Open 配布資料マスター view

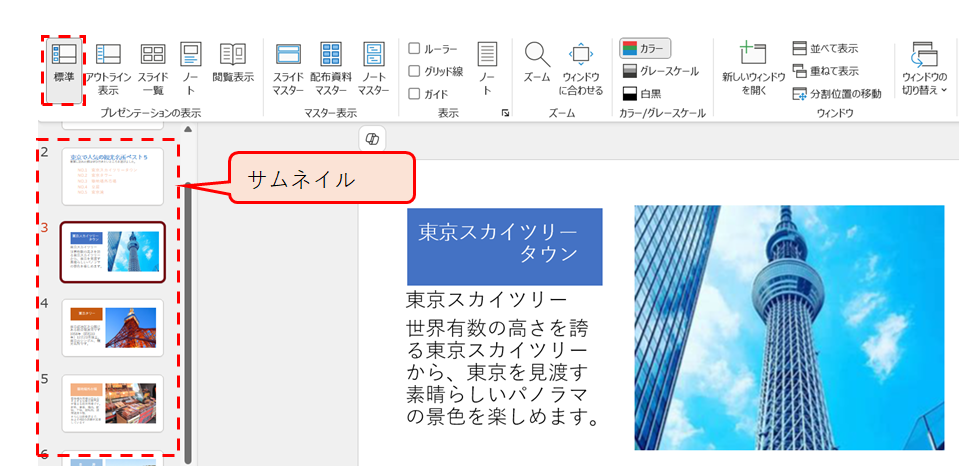tap(331, 68)
